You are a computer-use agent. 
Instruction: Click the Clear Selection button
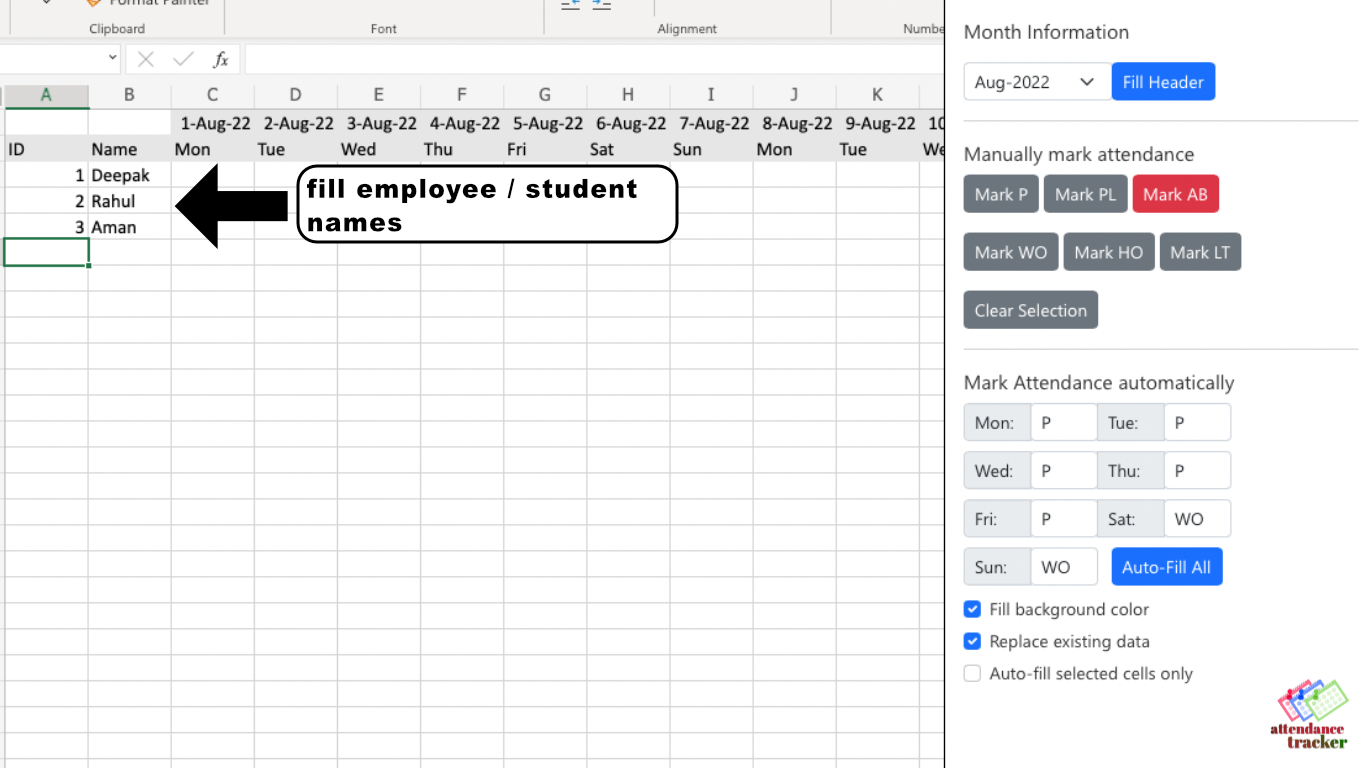[x=1030, y=310]
